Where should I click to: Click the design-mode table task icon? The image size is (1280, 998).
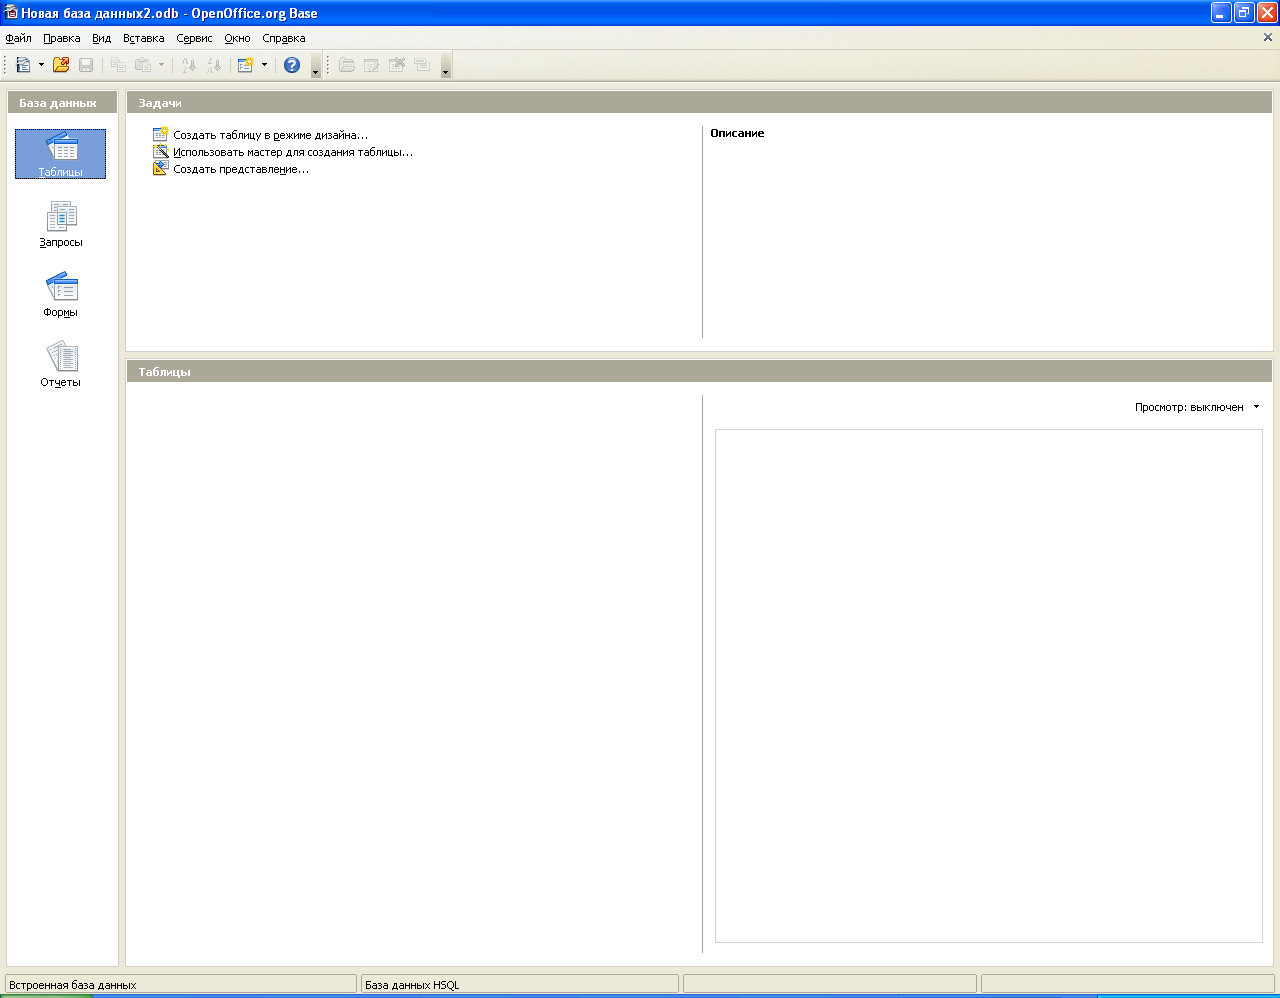[160, 135]
